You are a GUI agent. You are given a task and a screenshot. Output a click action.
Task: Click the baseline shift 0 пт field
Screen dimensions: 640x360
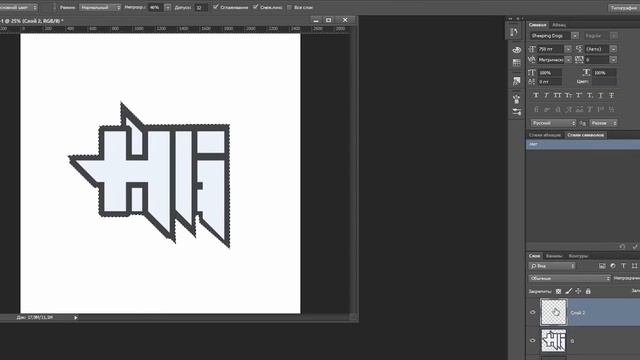[x=550, y=82]
